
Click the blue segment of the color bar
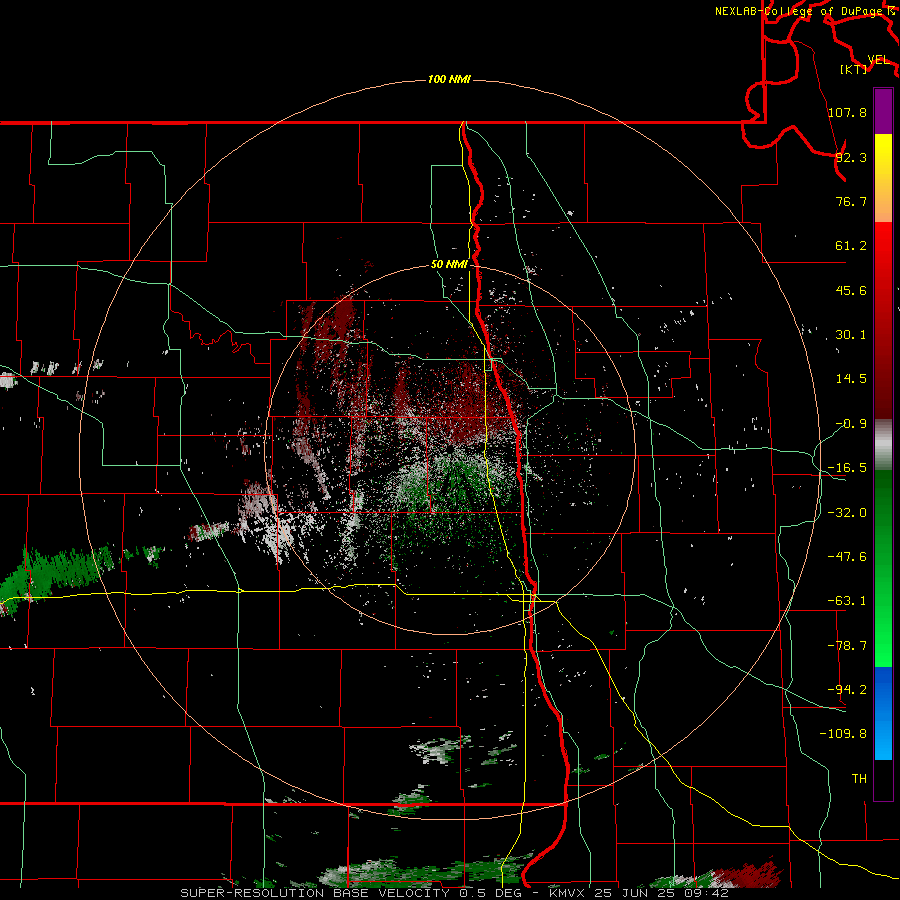(883, 713)
